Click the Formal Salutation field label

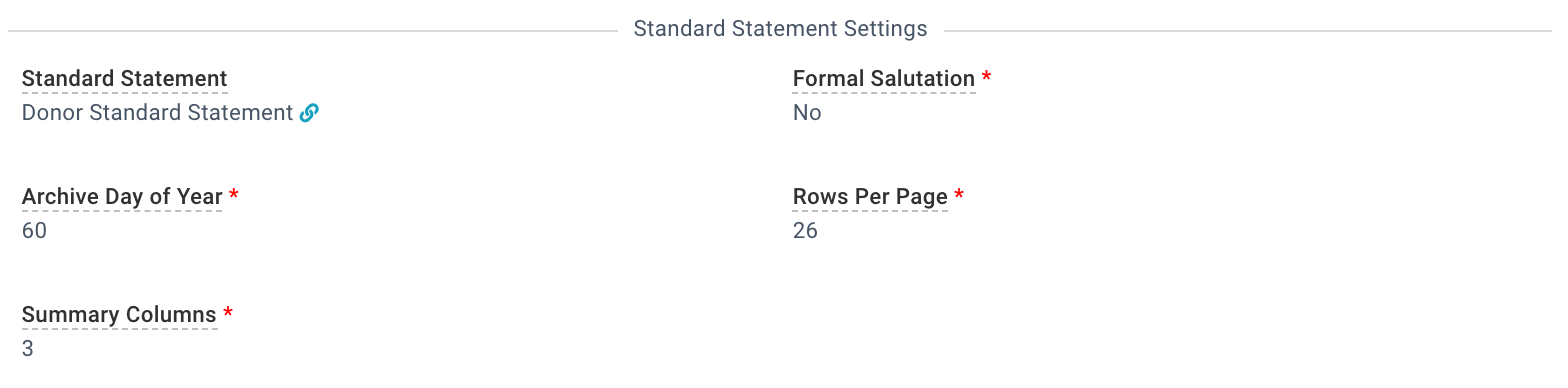[884, 79]
